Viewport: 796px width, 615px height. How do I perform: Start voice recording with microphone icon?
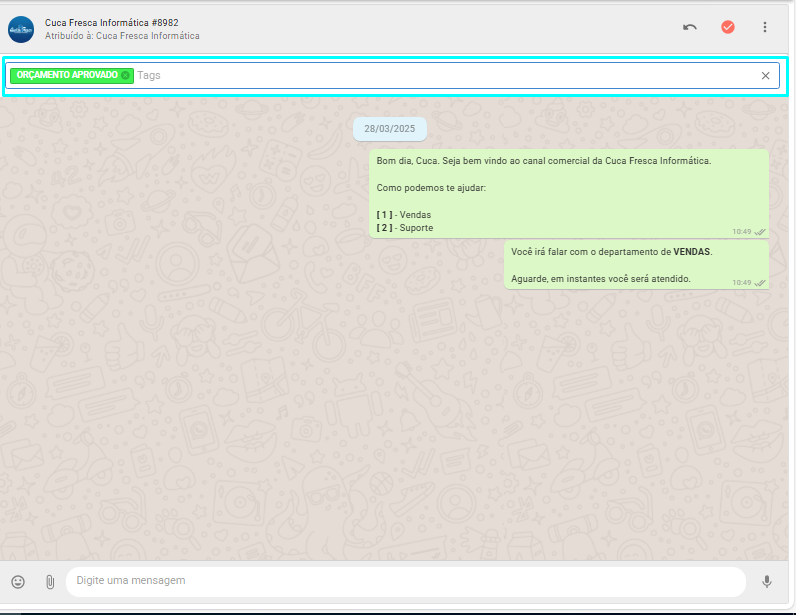click(767, 582)
